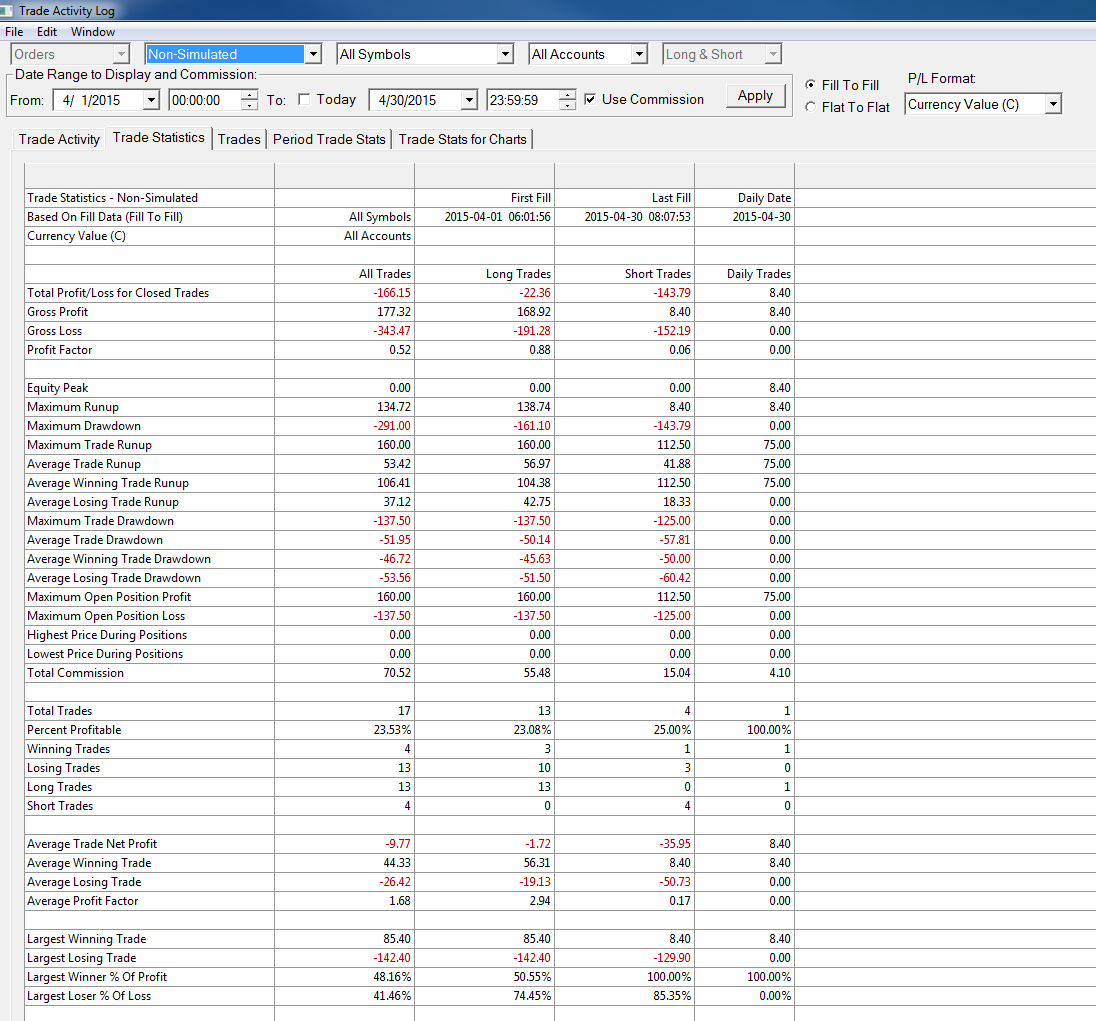Increase the From time with up spinner

250,95
